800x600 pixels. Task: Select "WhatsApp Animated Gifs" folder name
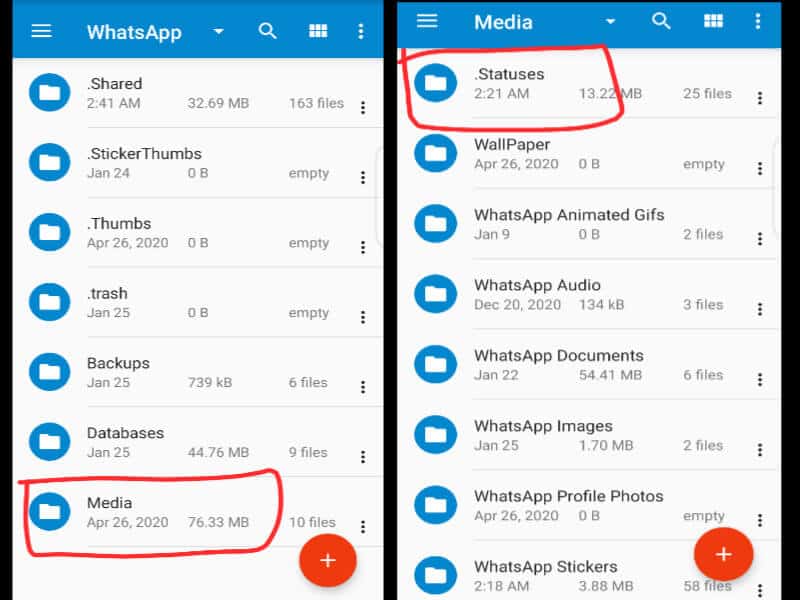click(x=569, y=215)
